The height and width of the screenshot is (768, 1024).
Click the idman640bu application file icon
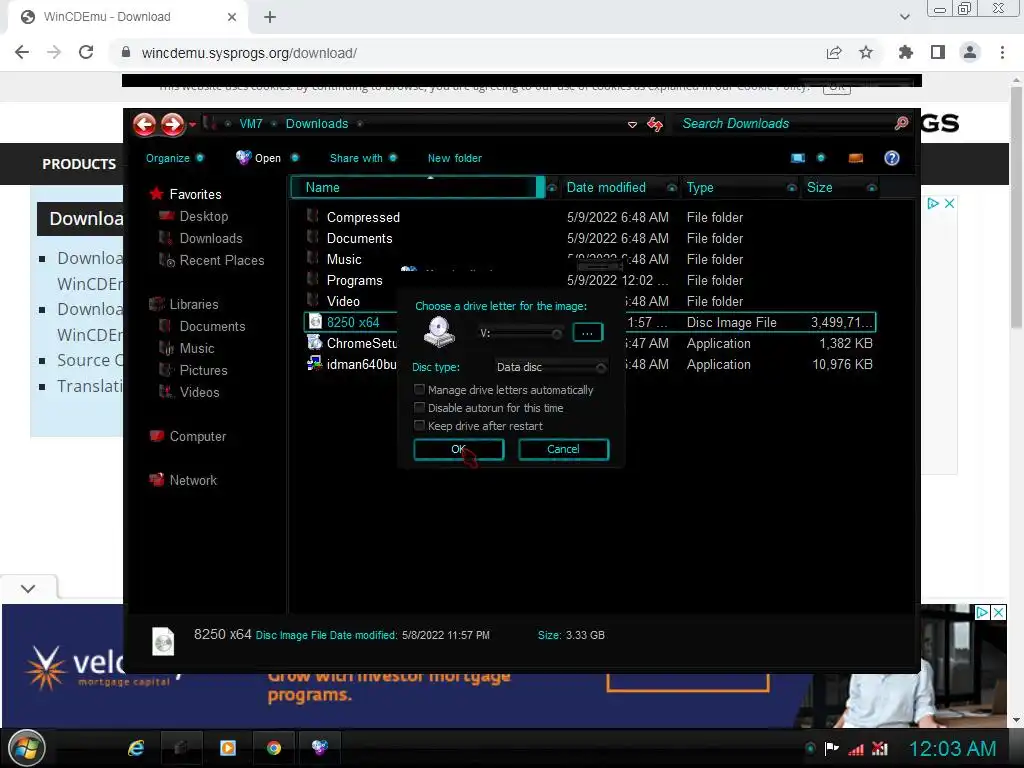[x=315, y=363]
